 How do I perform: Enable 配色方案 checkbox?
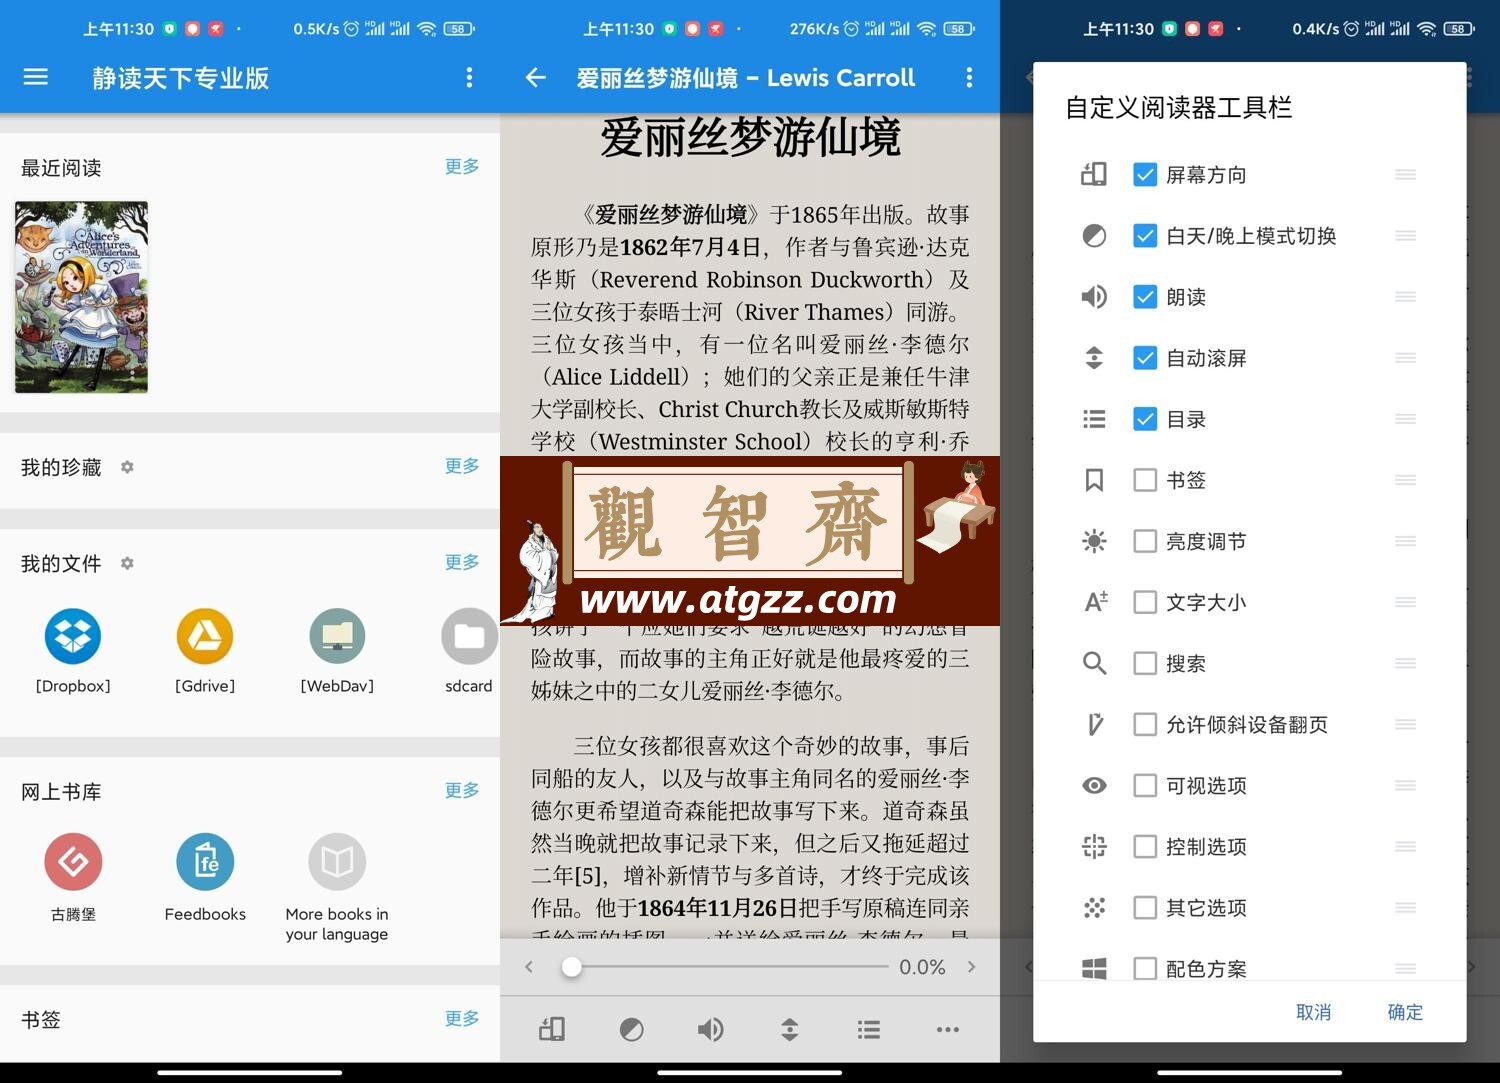click(1145, 968)
